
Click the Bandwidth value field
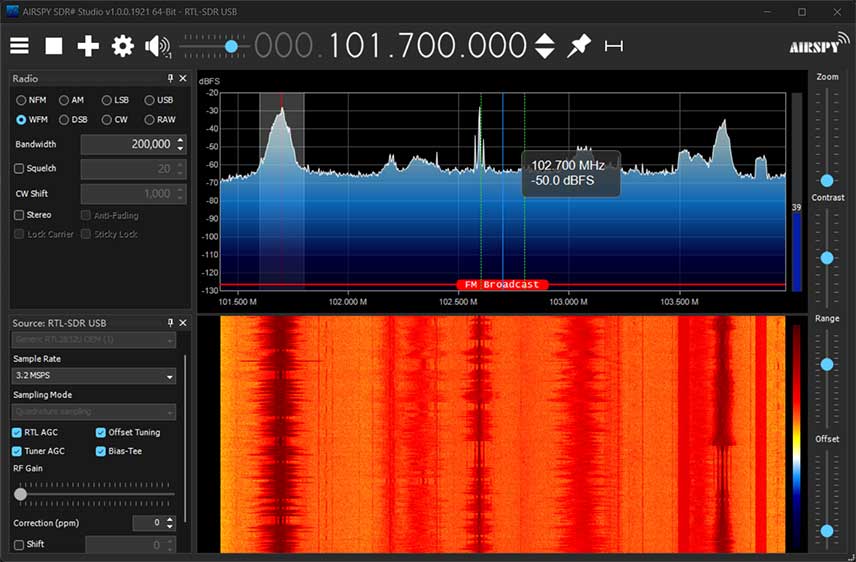point(127,144)
